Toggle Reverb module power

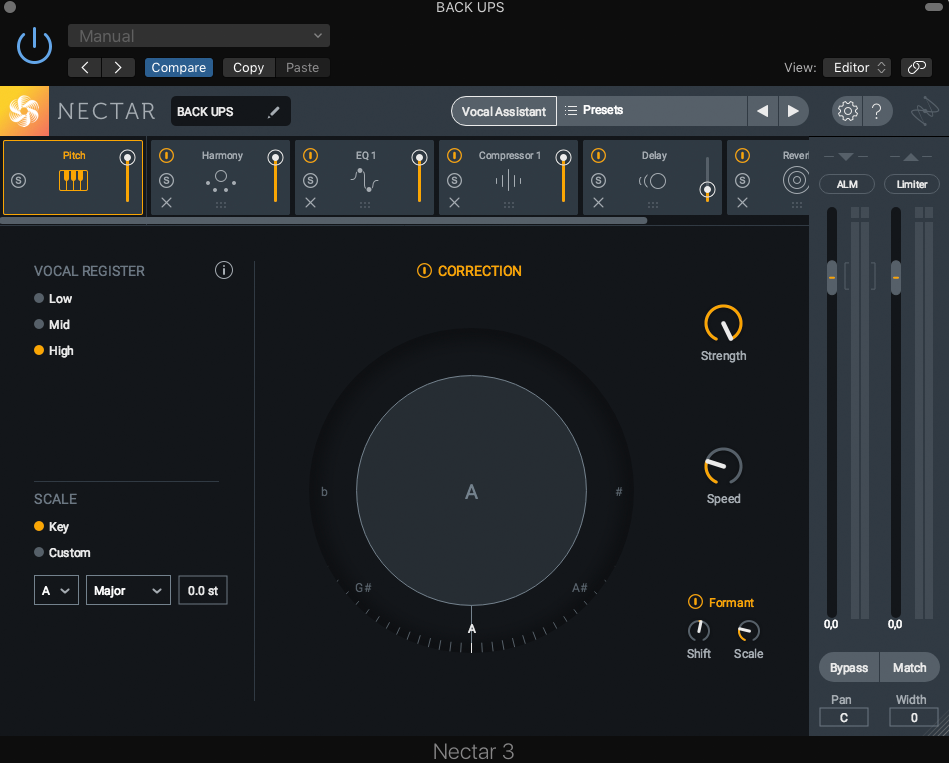(x=742, y=156)
